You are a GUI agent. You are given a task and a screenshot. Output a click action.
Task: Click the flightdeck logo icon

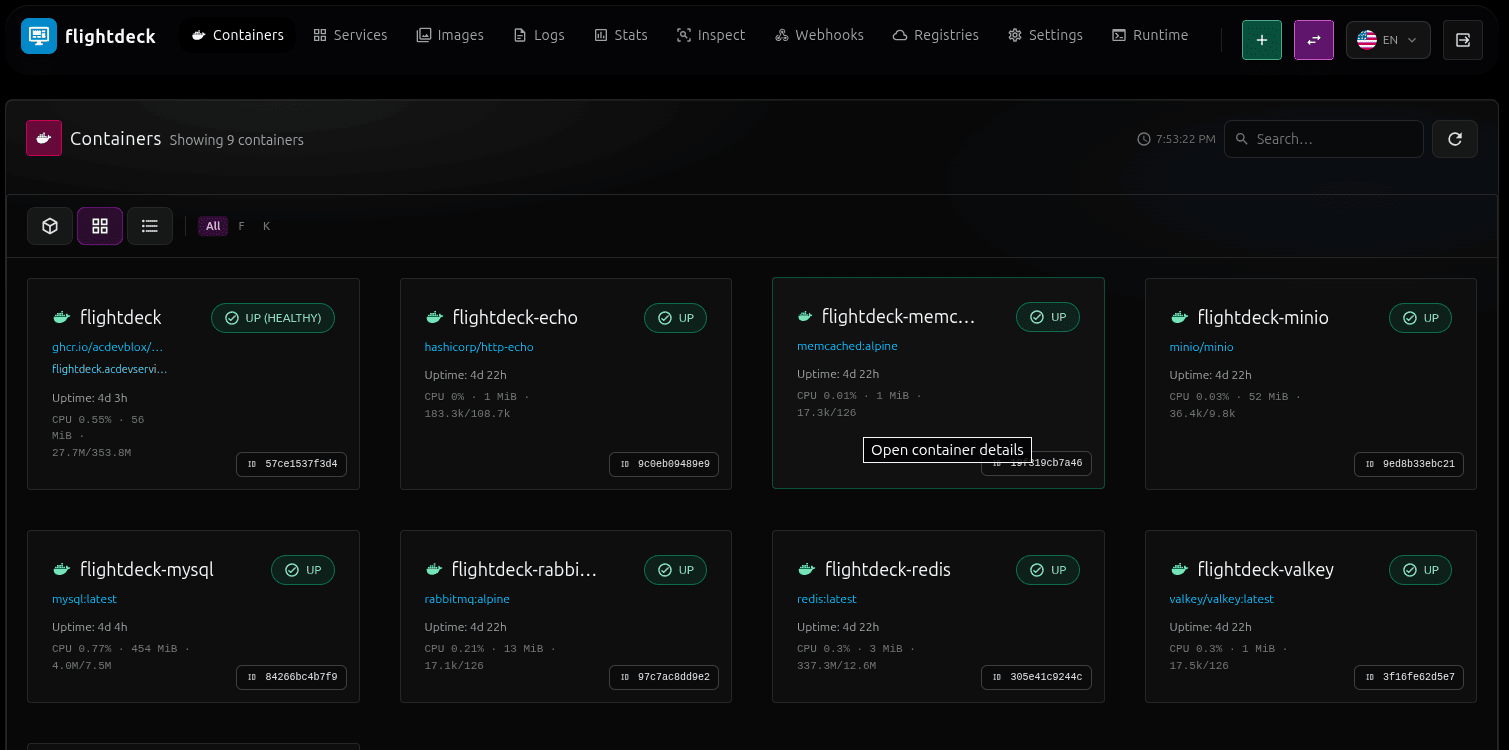click(x=39, y=36)
